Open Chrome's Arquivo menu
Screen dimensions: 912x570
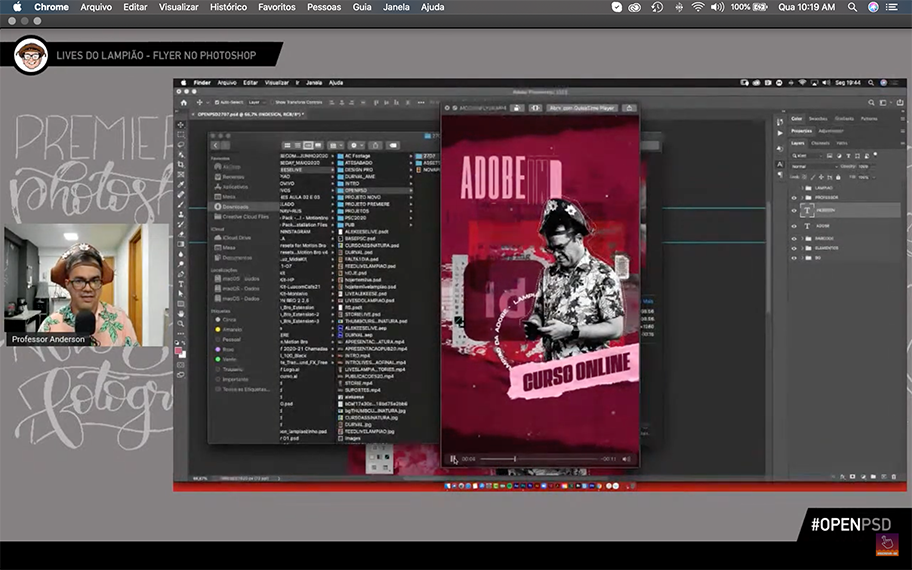[96, 7]
